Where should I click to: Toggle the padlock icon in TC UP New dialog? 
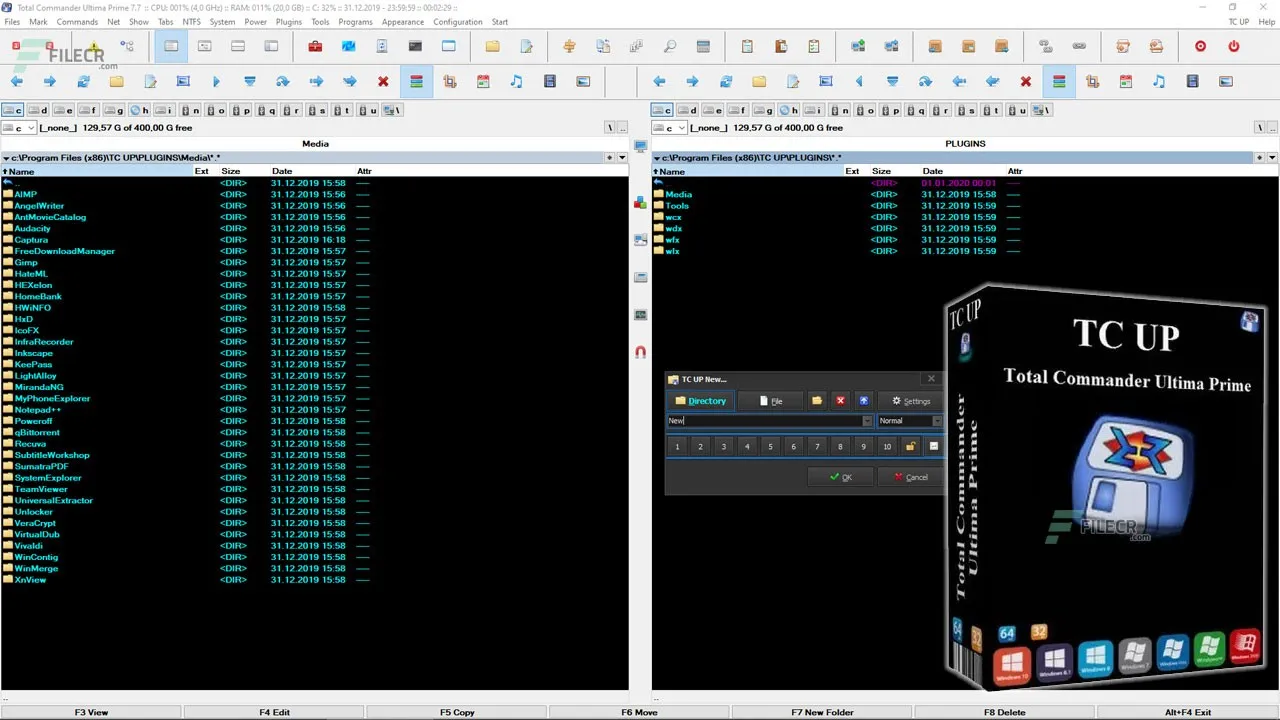point(910,446)
